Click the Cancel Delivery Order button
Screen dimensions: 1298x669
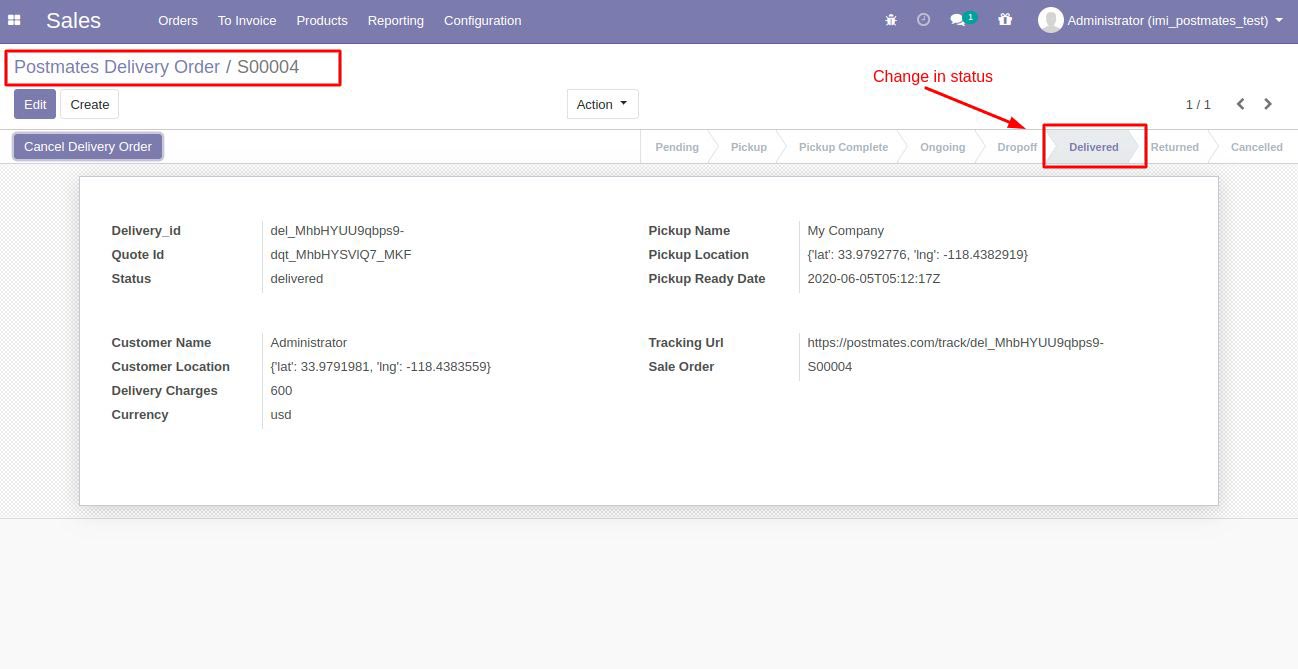tap(88, 146)
